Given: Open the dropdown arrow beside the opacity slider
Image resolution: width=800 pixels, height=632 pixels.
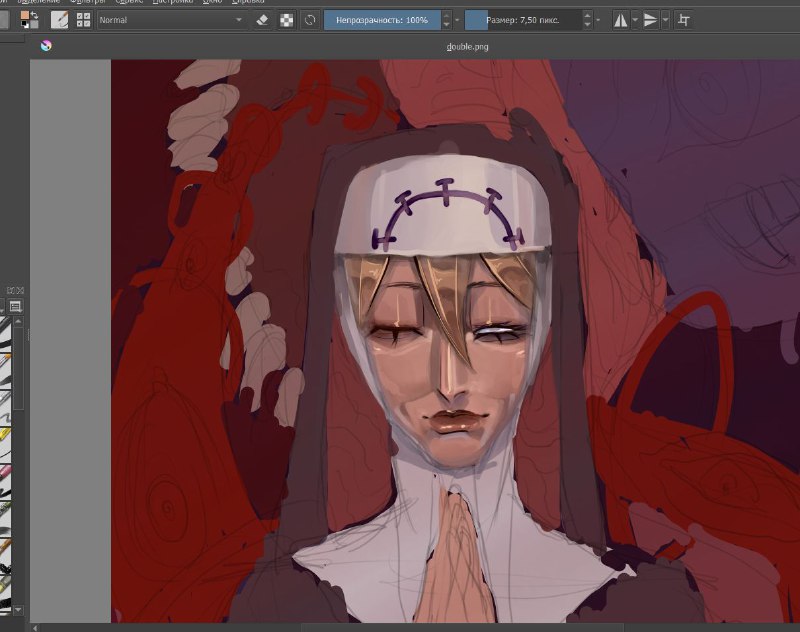Looking at the screenshot, I should click(457, 20).
